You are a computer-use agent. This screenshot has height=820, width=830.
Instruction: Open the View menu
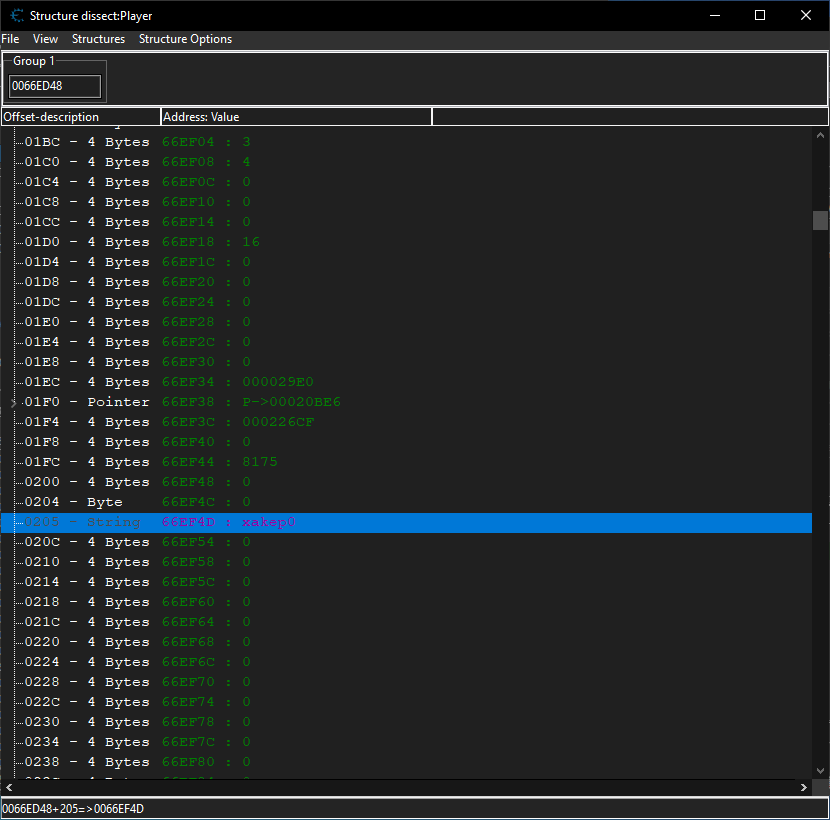pos(45,39)
